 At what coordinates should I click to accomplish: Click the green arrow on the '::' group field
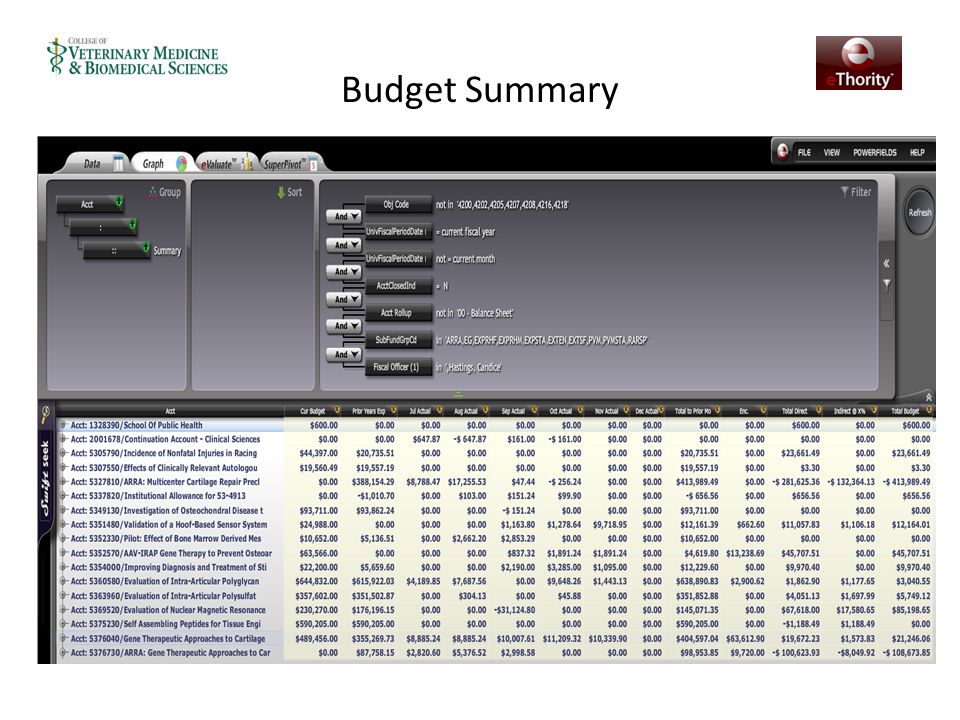click(146, 247)
